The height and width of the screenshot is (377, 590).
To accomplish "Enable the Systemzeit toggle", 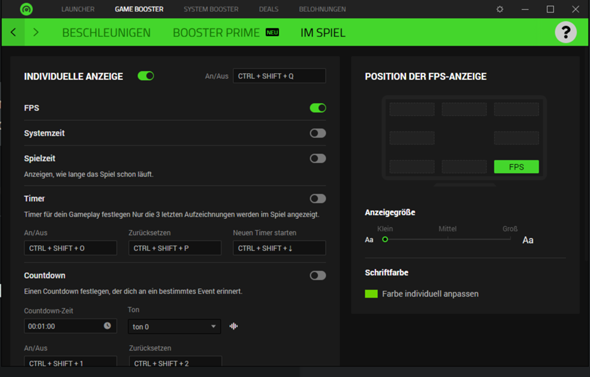I will click(318, 133).
